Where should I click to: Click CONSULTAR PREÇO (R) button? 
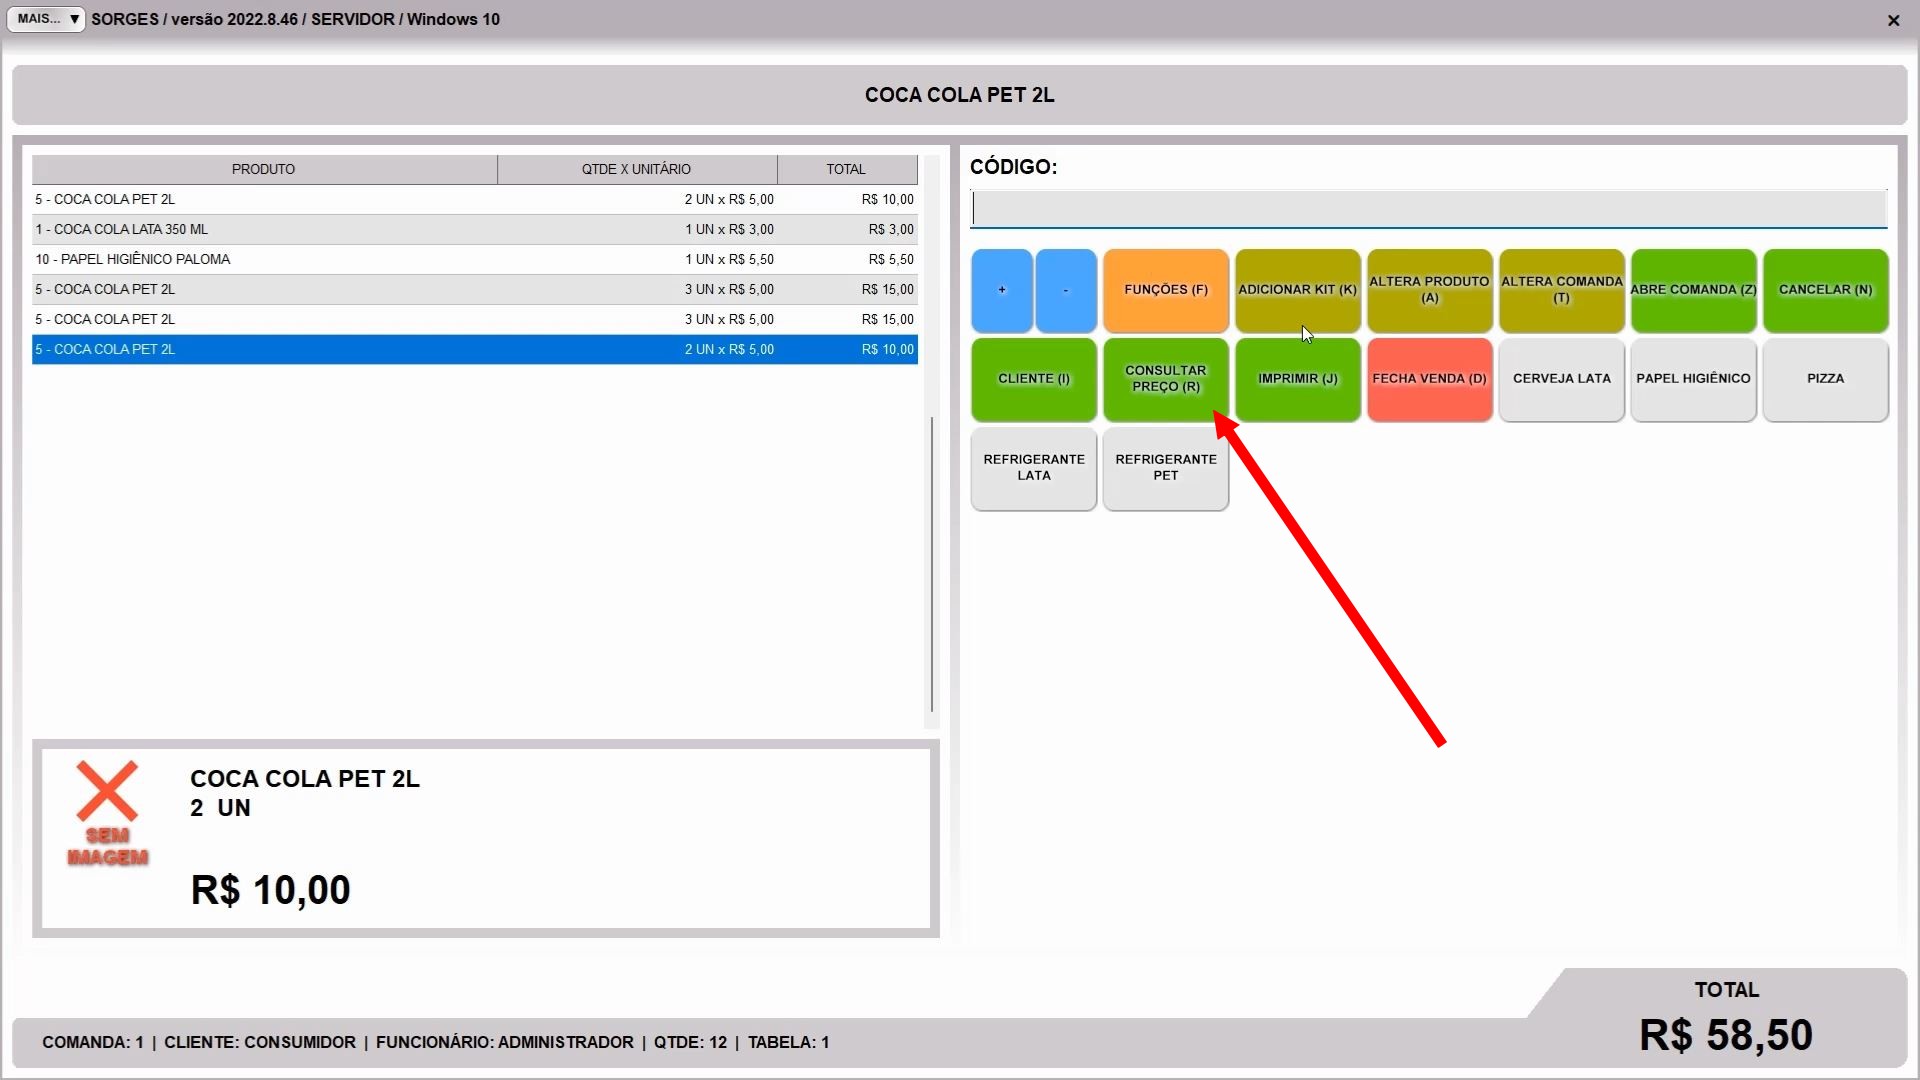pos(1165,379)
